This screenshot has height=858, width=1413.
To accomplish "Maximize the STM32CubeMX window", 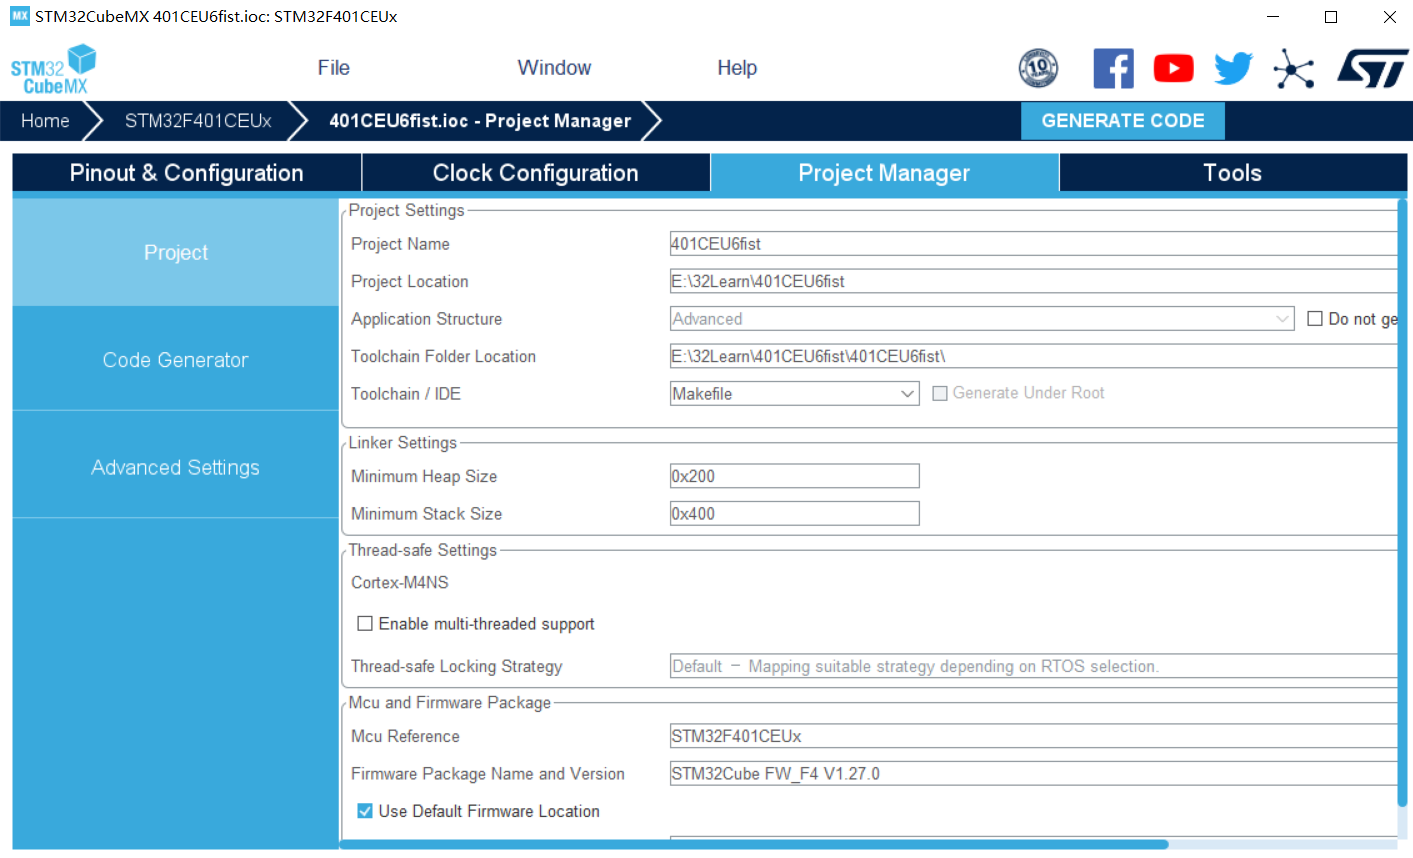I will [1331, 17].
